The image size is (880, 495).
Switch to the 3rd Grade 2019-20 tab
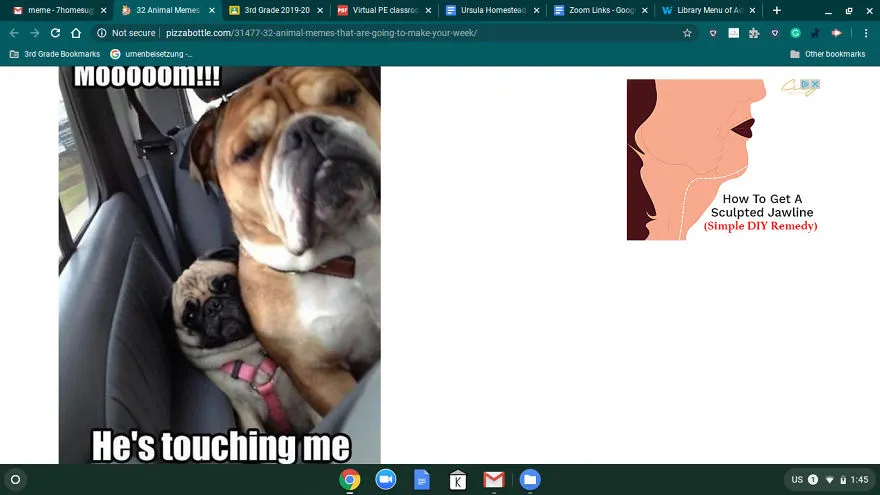(276, 10)
